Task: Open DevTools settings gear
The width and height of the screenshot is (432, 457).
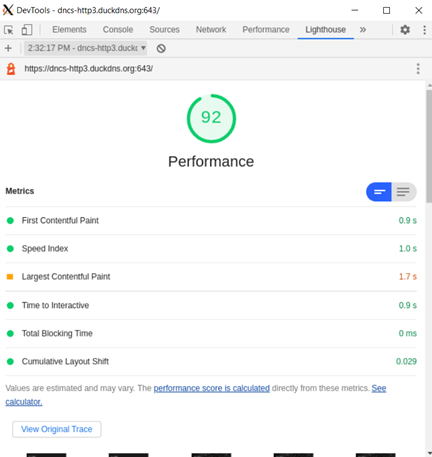Action: point(405,30)
